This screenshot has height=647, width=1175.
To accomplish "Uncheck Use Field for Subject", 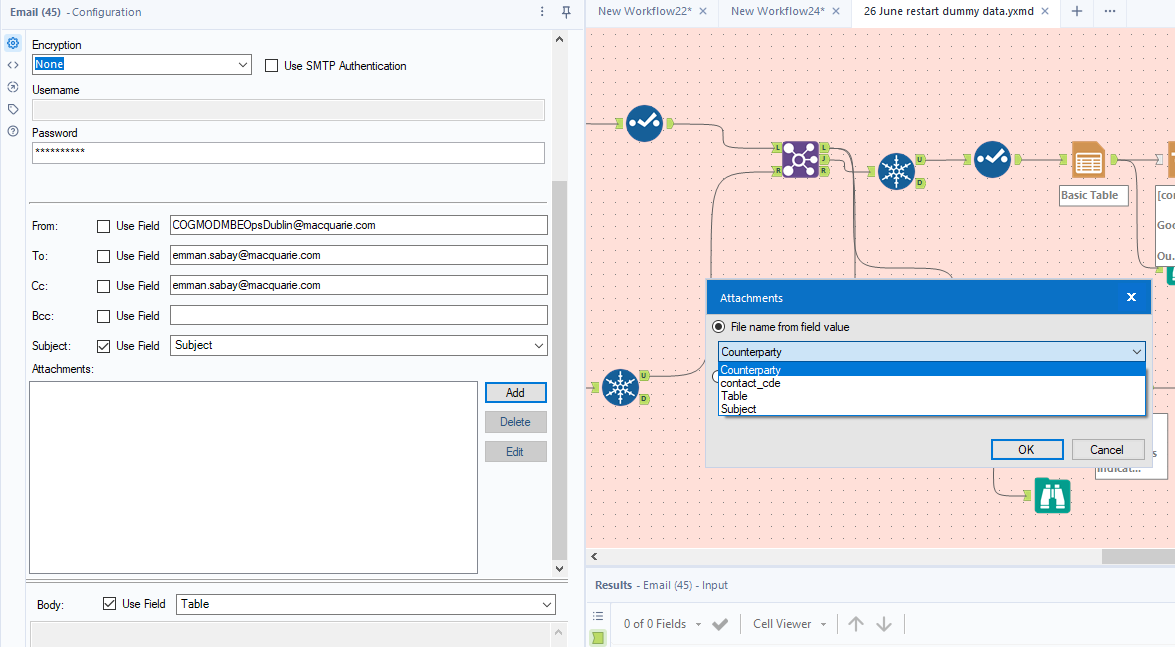I will [x=104, y=346].
